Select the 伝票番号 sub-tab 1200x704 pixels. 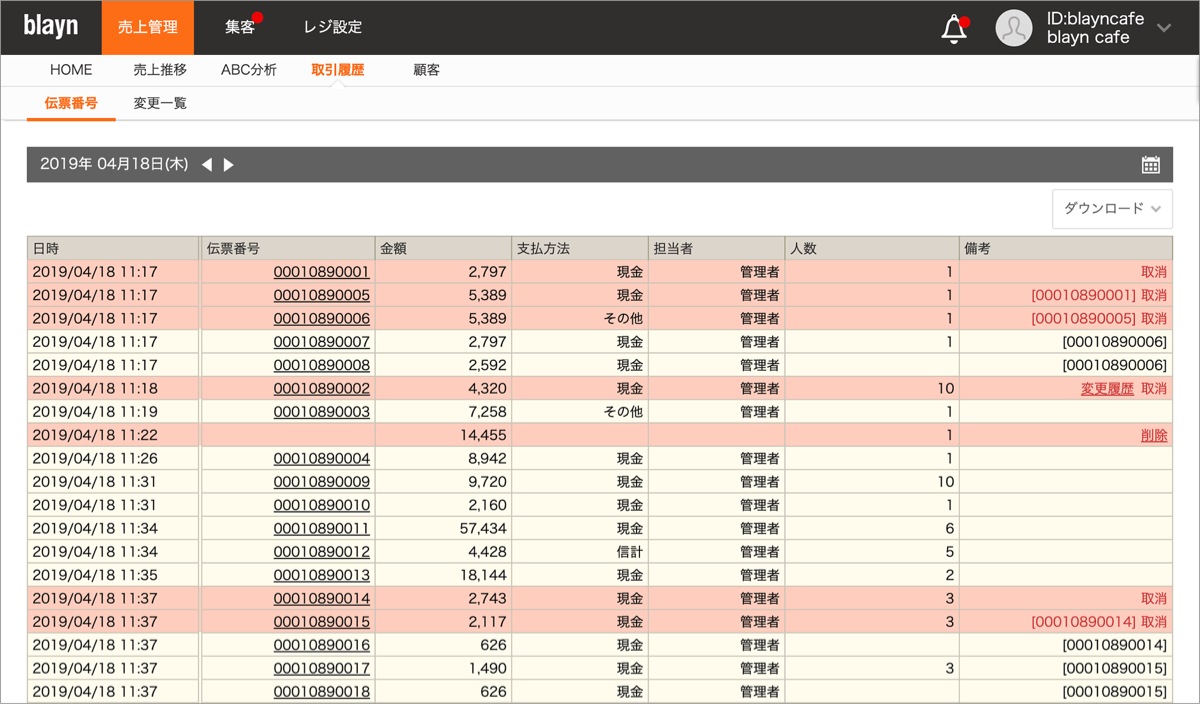pyautogui.click(x=71, y=103)
